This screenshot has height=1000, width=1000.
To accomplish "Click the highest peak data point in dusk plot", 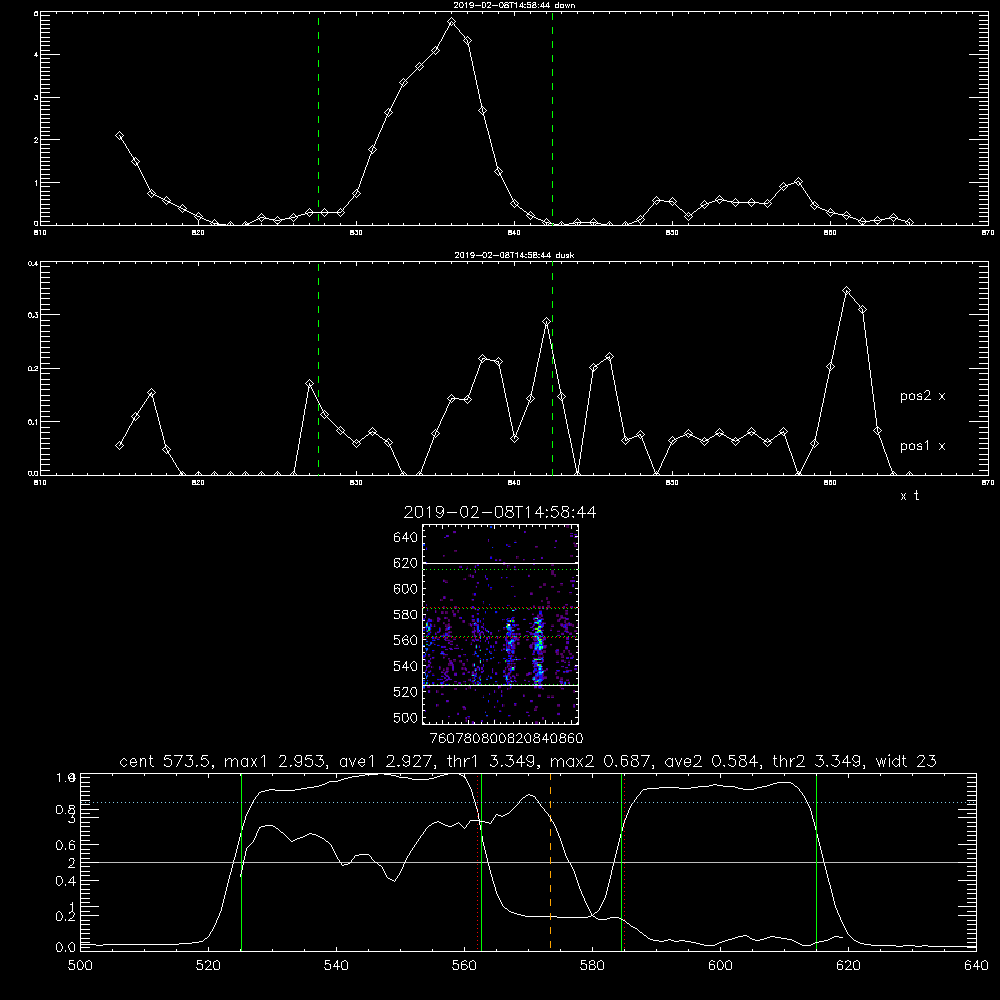I will coord(847,291).
